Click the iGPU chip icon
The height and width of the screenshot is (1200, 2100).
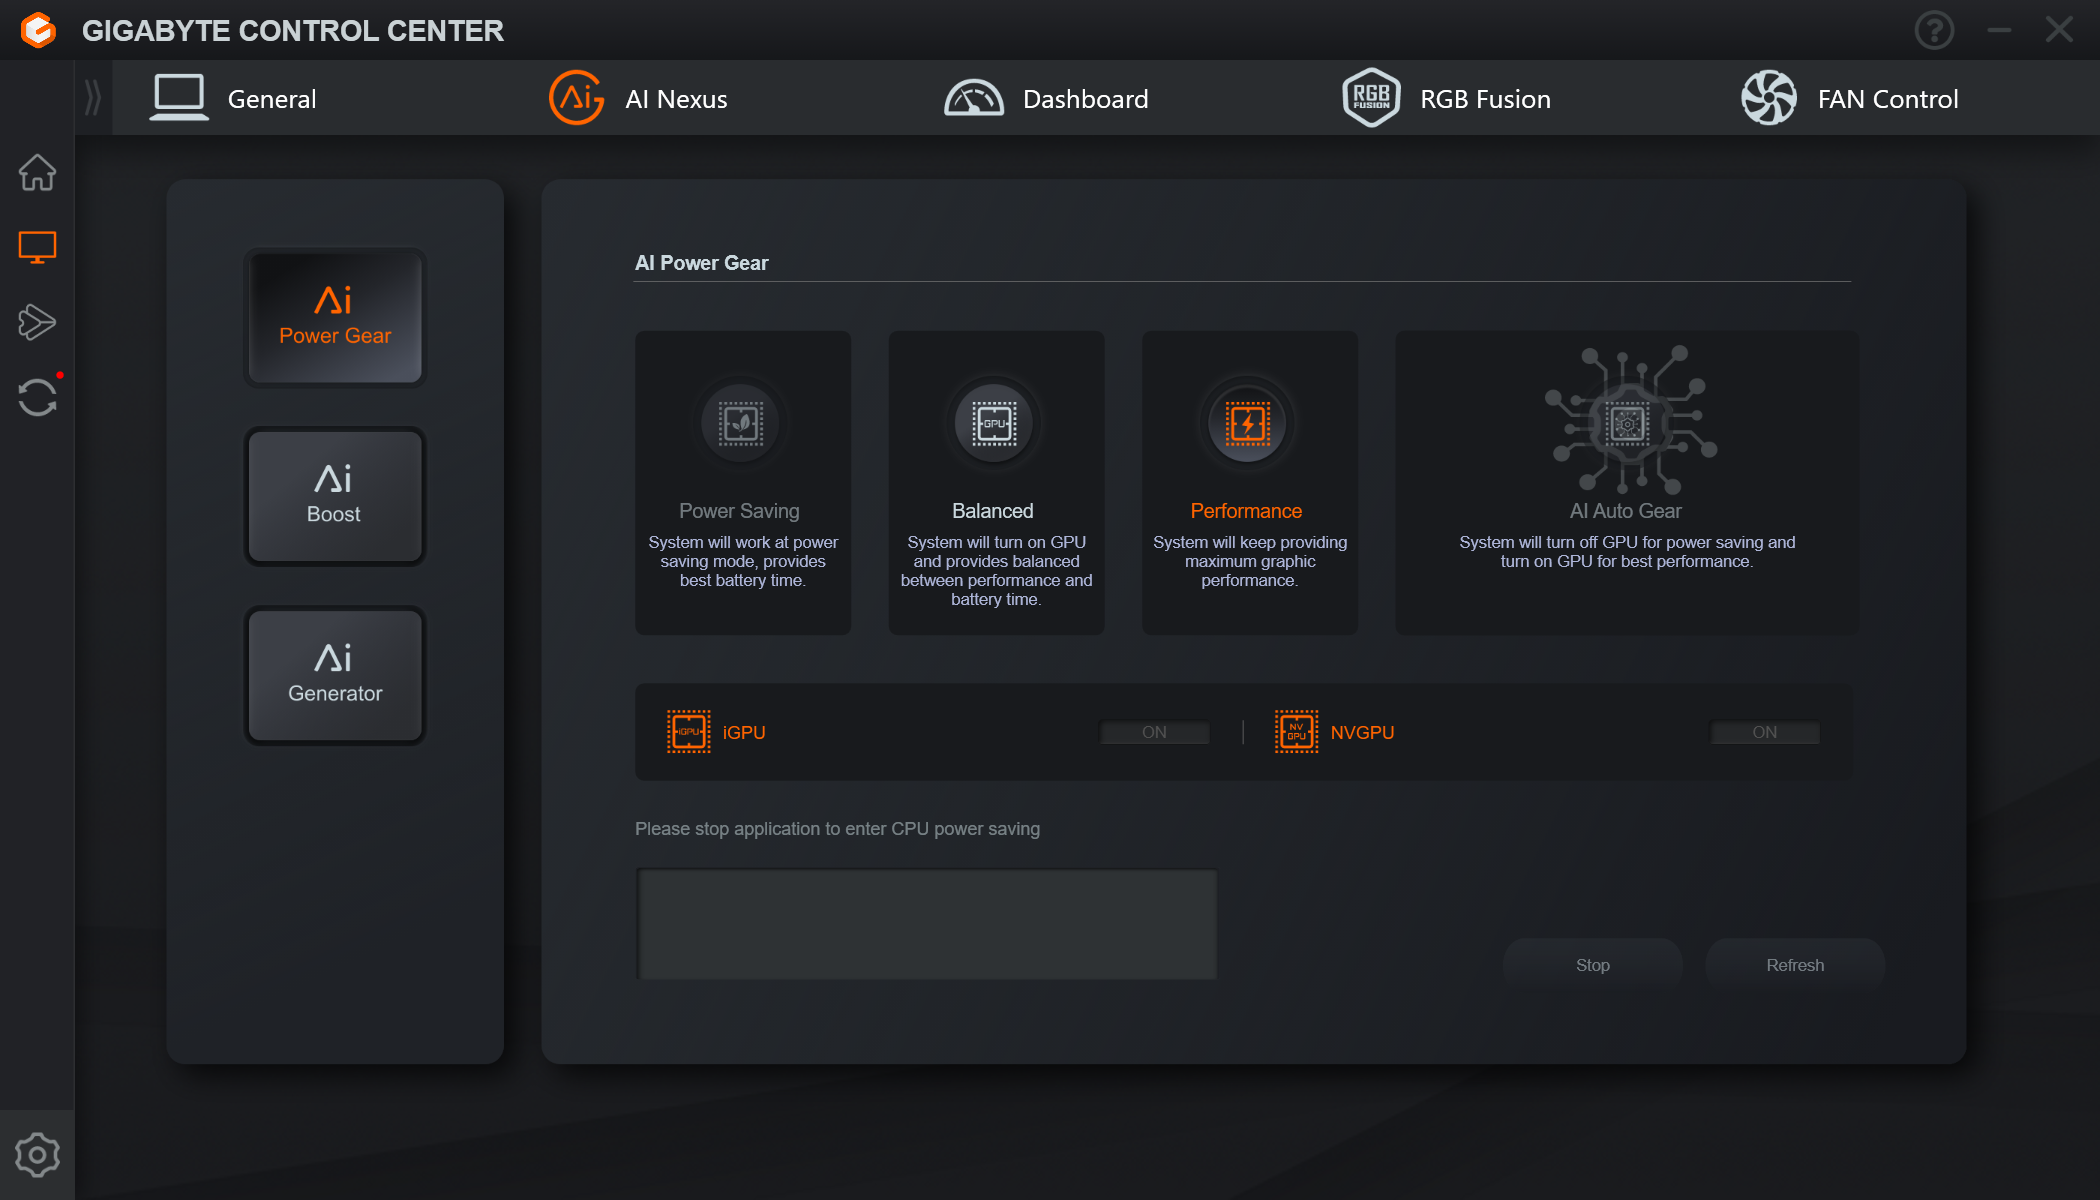point(689,732)
